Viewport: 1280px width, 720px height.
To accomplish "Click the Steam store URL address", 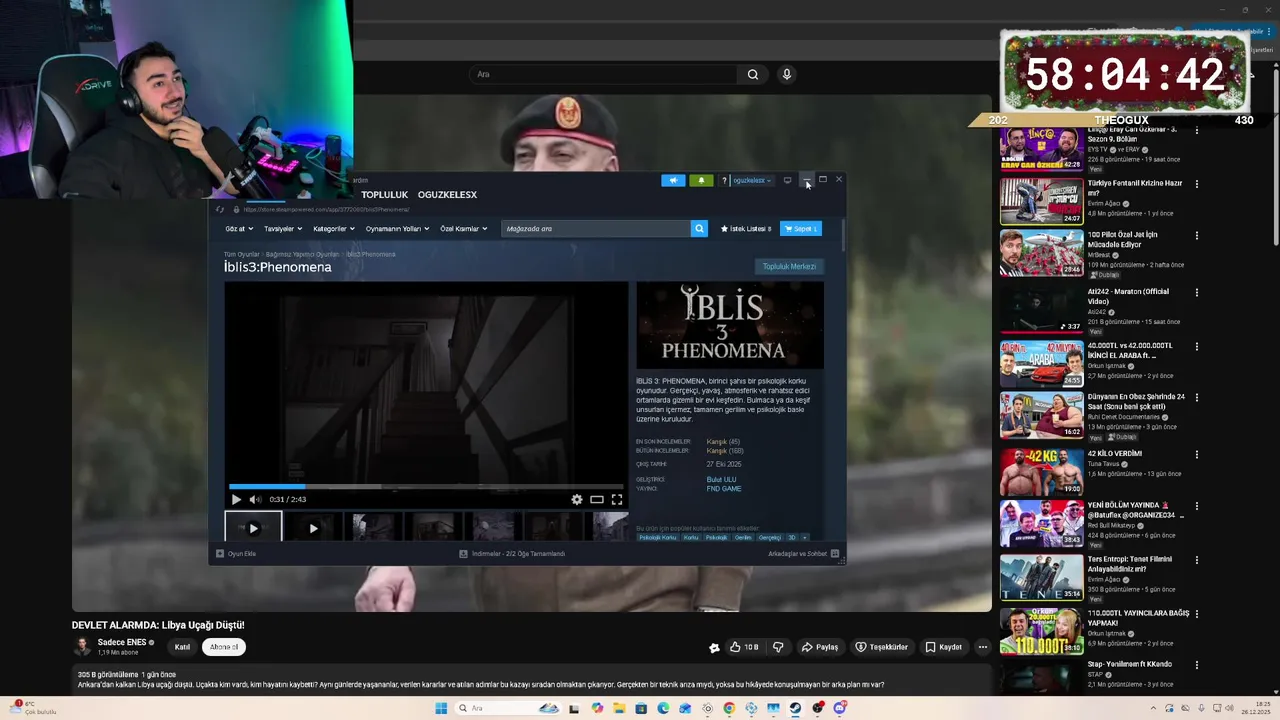I will pos(326,209).
